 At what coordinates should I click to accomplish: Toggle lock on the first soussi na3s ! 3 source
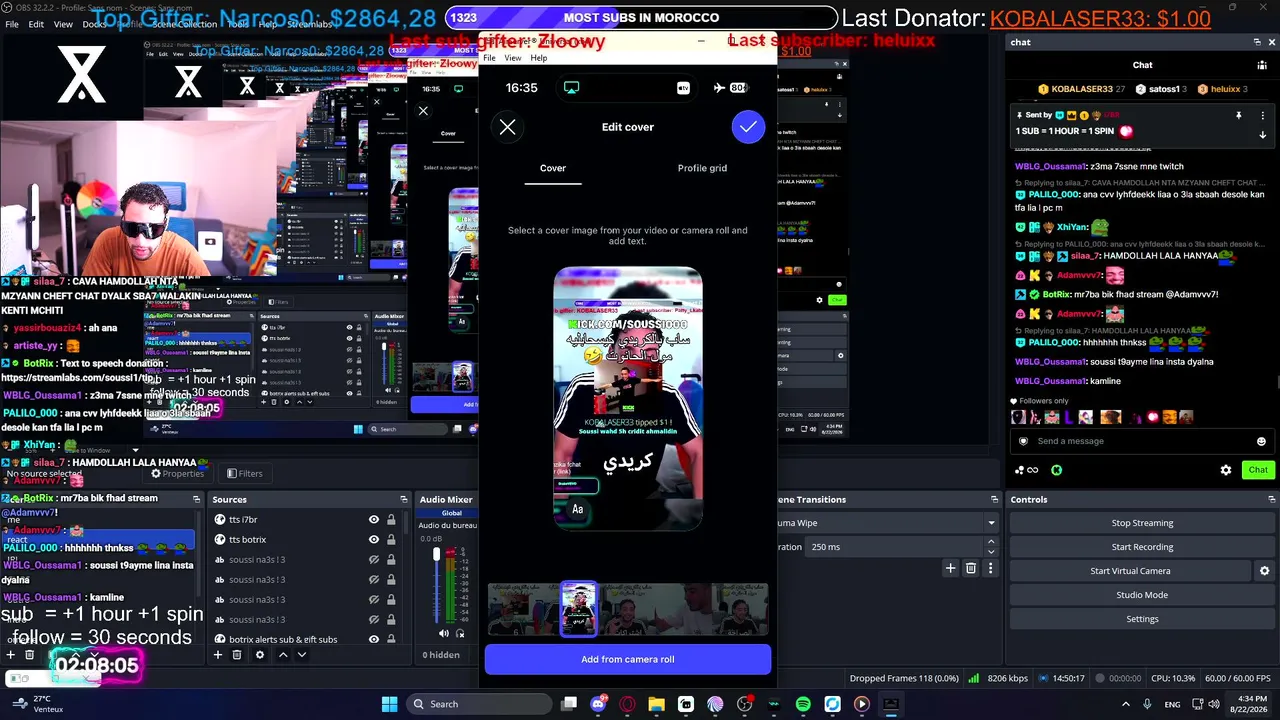pos(391,560)
